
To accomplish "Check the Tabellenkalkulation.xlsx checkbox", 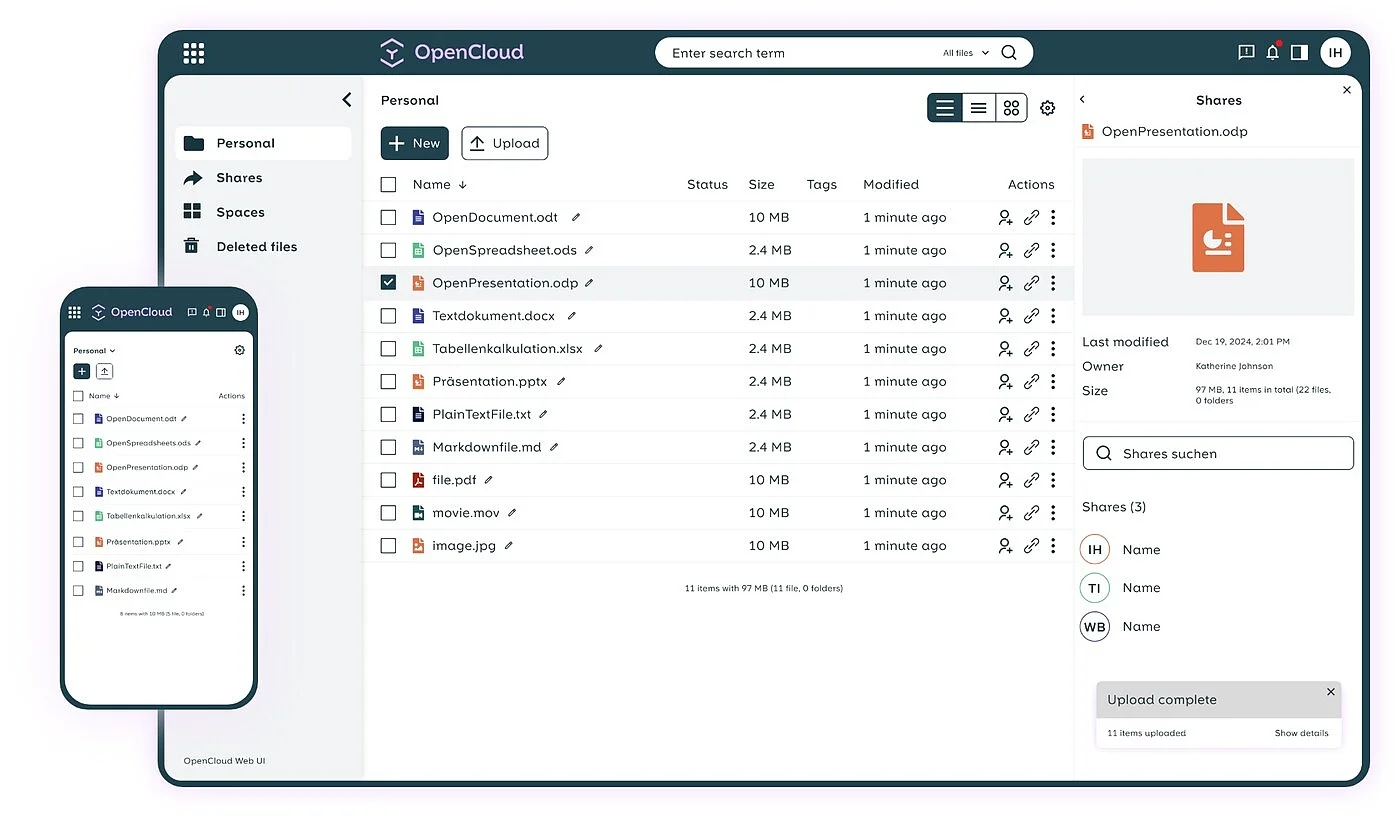I will click(388, 349).
